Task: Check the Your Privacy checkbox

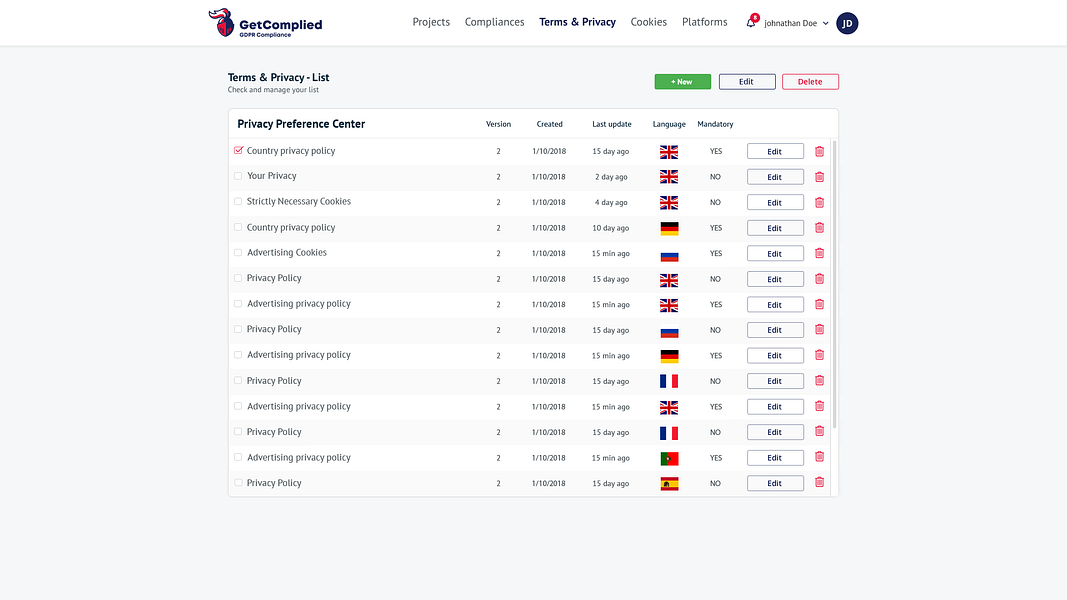Action: pyautogui.click(x=238, y=176)
